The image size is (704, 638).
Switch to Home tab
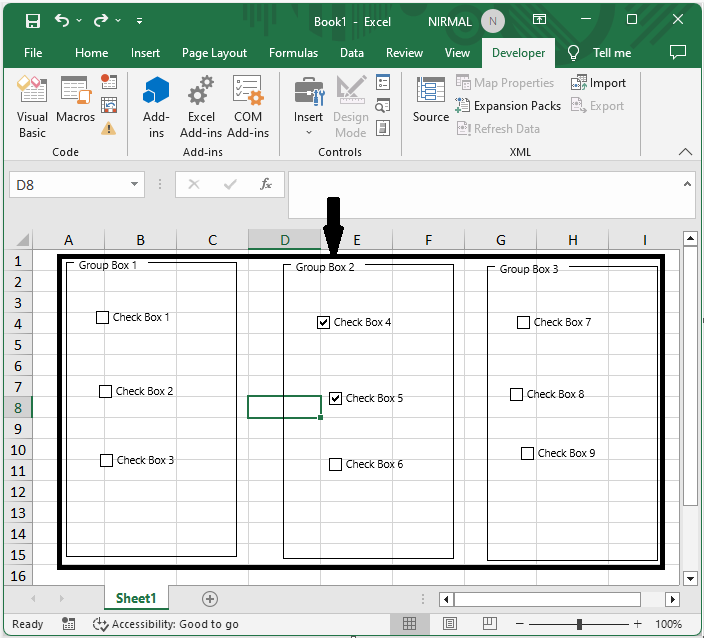(92, 53)
